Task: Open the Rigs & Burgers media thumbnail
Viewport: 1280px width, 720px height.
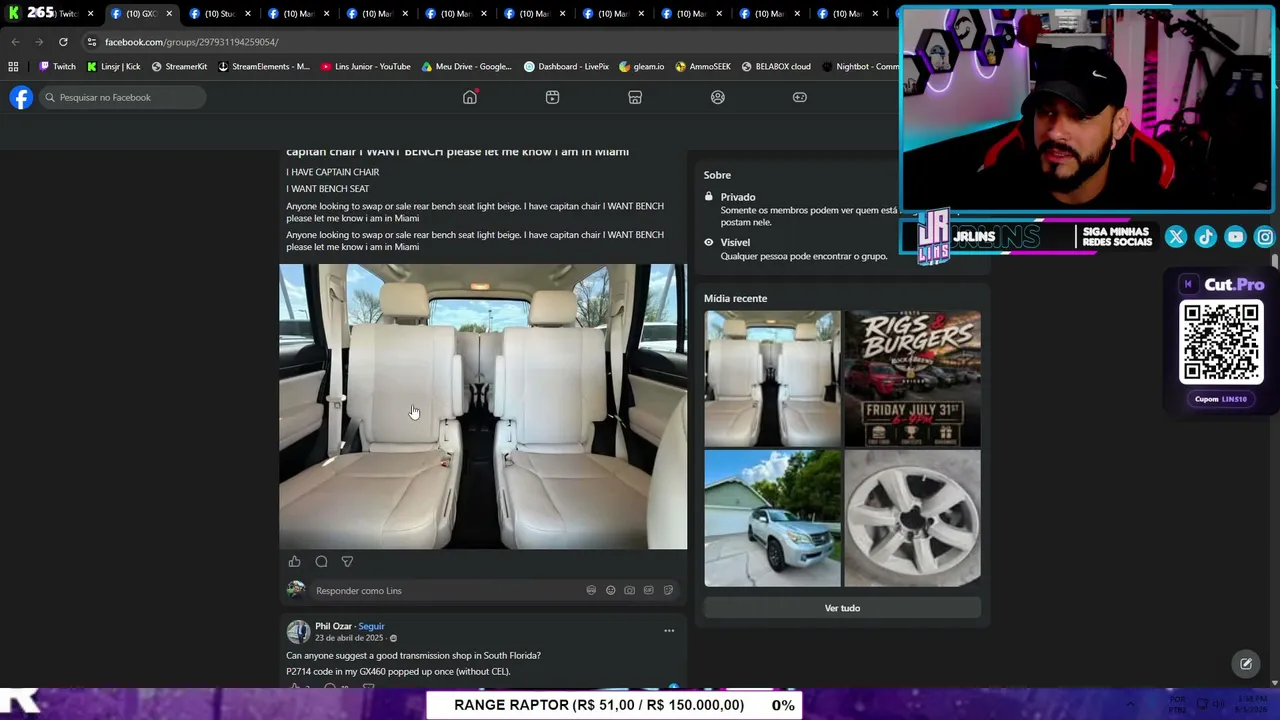Action: pos(912,378)
